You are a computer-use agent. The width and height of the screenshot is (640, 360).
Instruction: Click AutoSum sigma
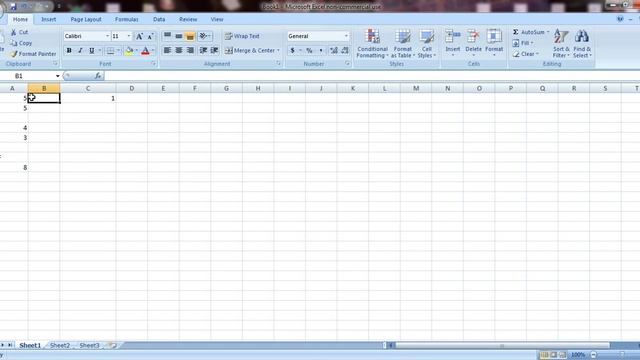516,32
